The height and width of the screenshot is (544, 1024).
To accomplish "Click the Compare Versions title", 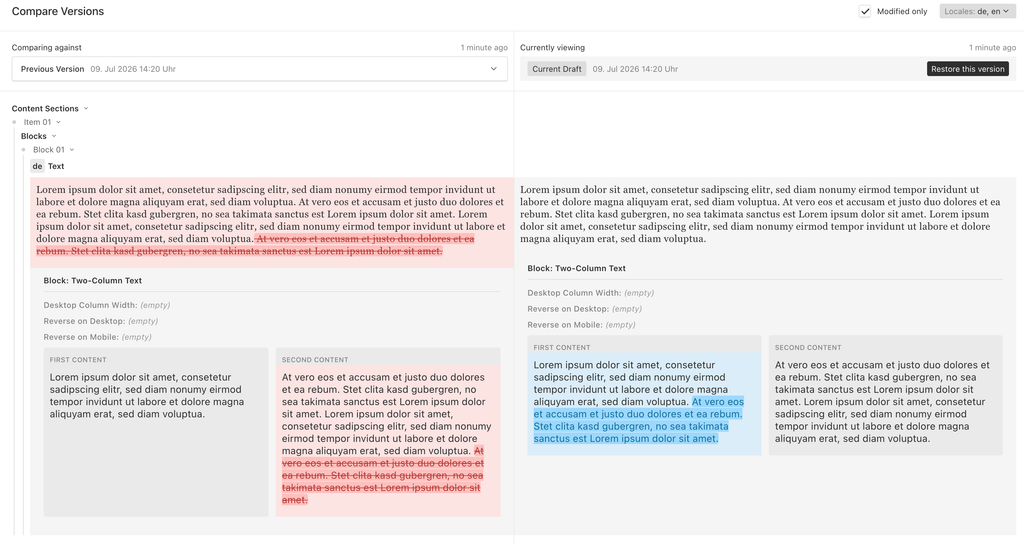I will pyautogui.click(x=57, y=11).
